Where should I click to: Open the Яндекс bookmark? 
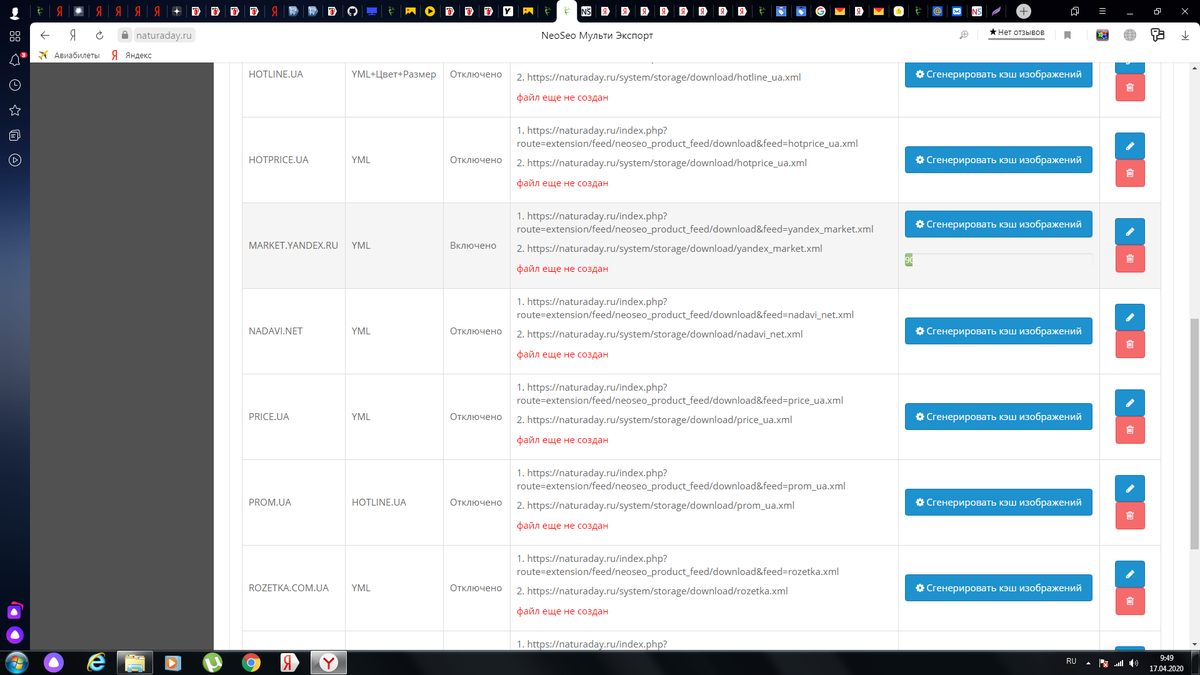pyautogui.click(x=131, y=55)
